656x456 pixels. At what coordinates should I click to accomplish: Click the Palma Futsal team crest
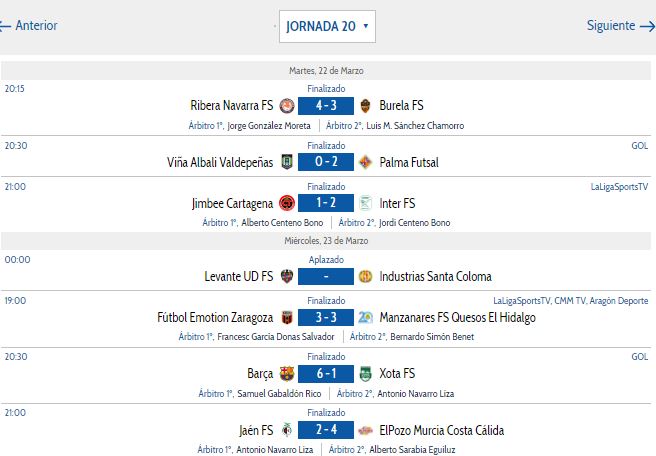(x=365, y=162)
